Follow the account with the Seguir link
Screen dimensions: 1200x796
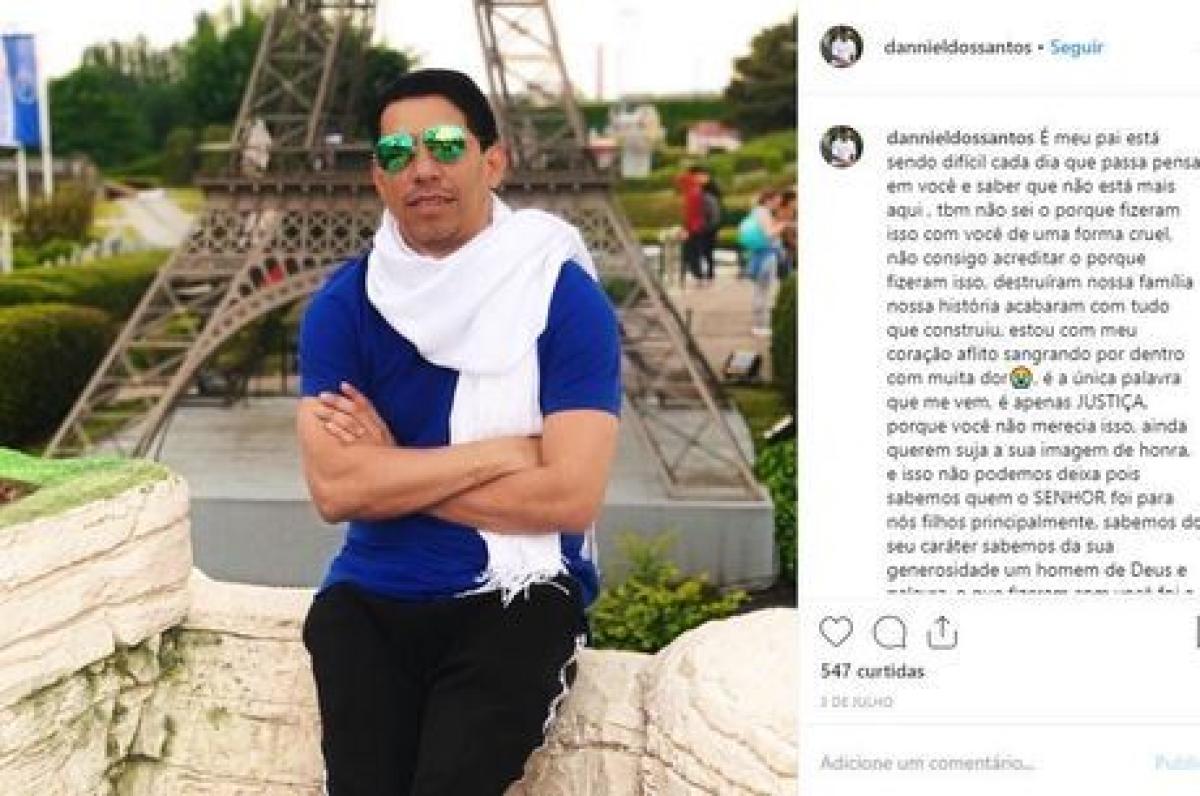click(x=1077, y=47)
